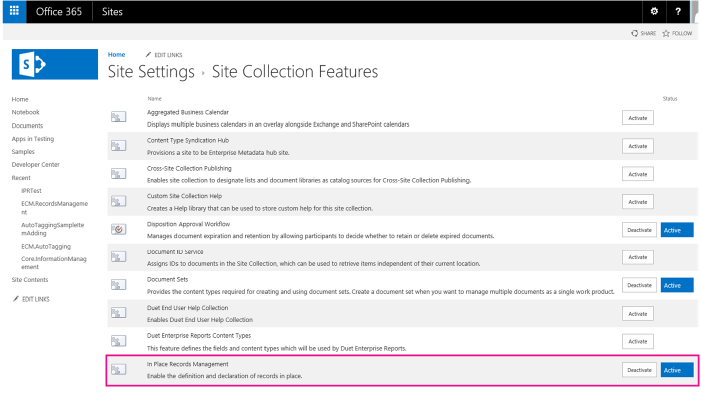Activate Custom Site Collection Help
Viewport: 701px width, 398px height.
click(x=638, y=202)
